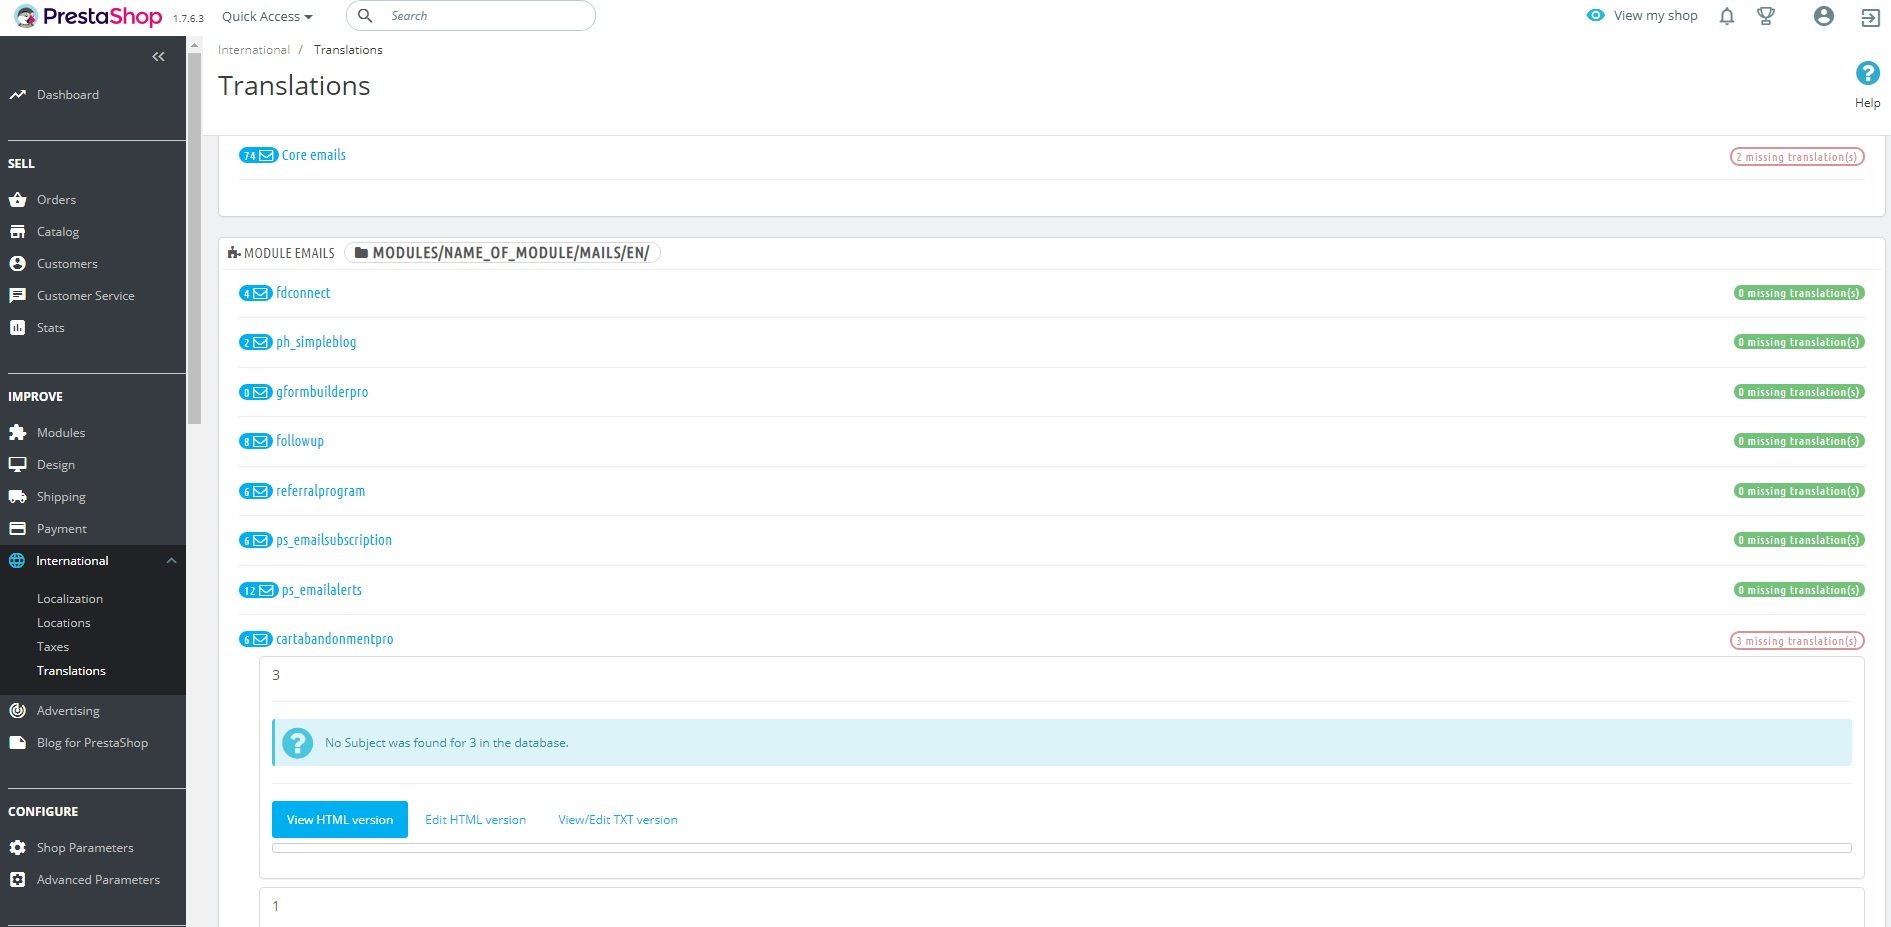Click the search magnifier icon

click(x=365, y=16)
